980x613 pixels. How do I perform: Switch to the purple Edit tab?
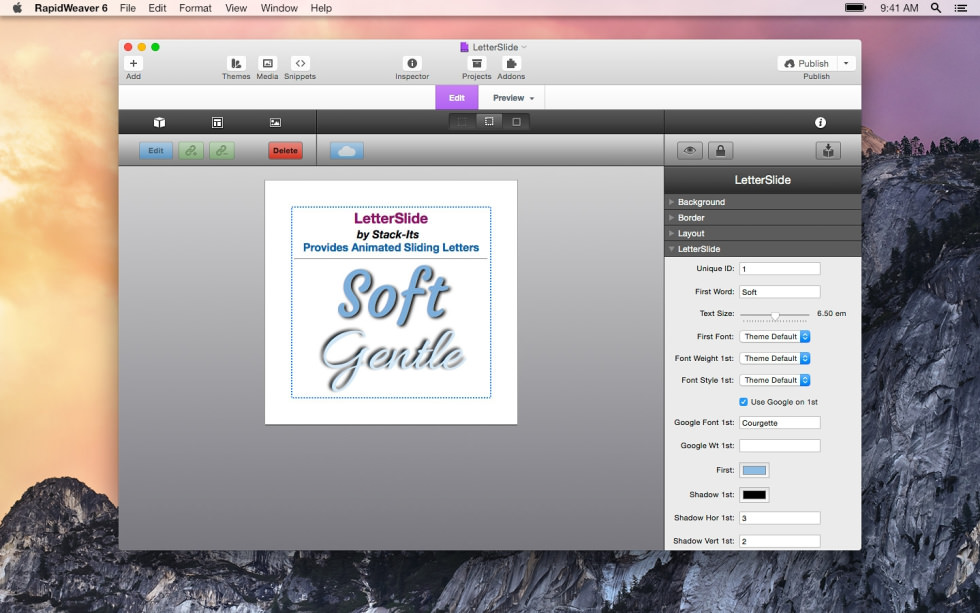(x=457, y=98)
